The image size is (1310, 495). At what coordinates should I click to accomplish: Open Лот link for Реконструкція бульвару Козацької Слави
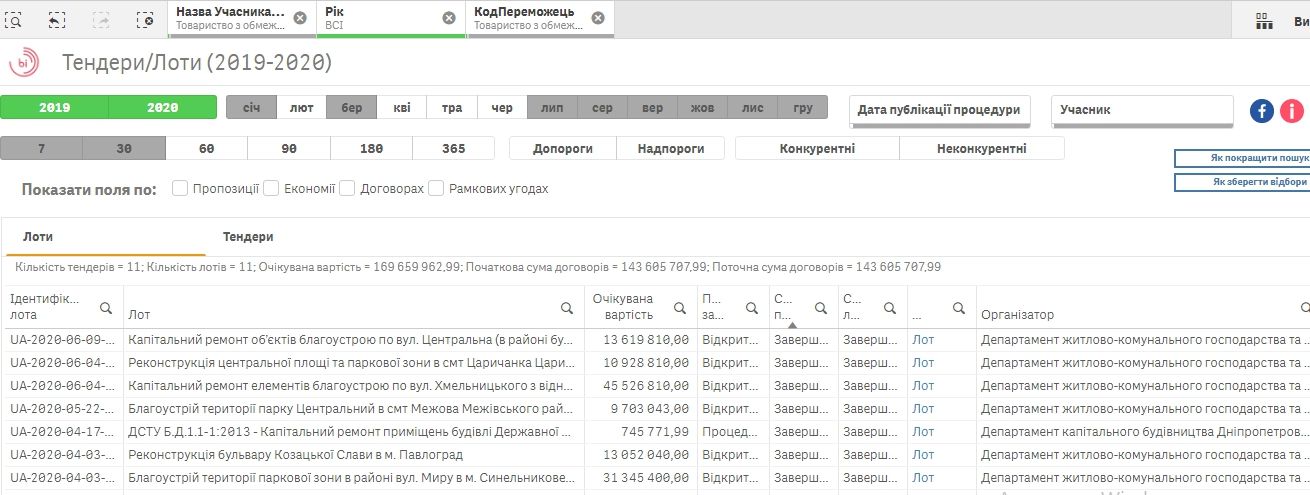click(923, 454)
